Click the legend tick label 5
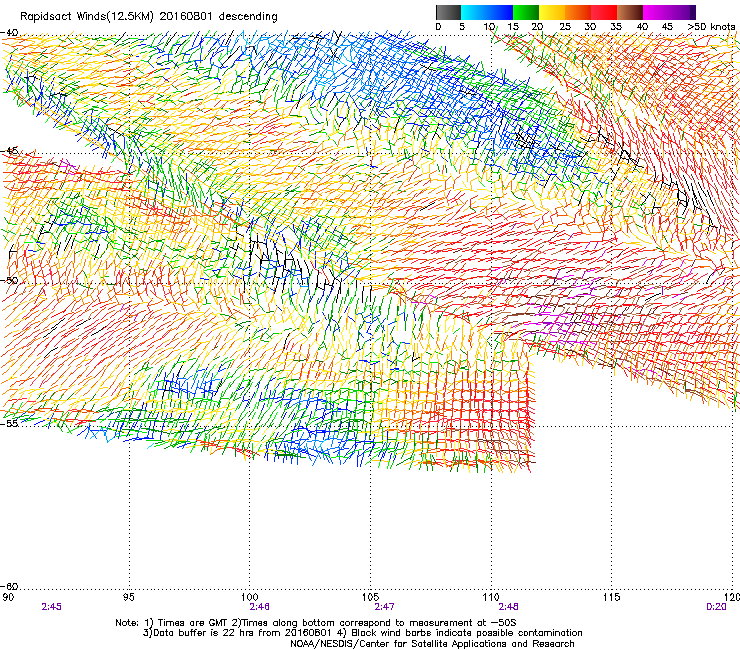 pos(462,27)
